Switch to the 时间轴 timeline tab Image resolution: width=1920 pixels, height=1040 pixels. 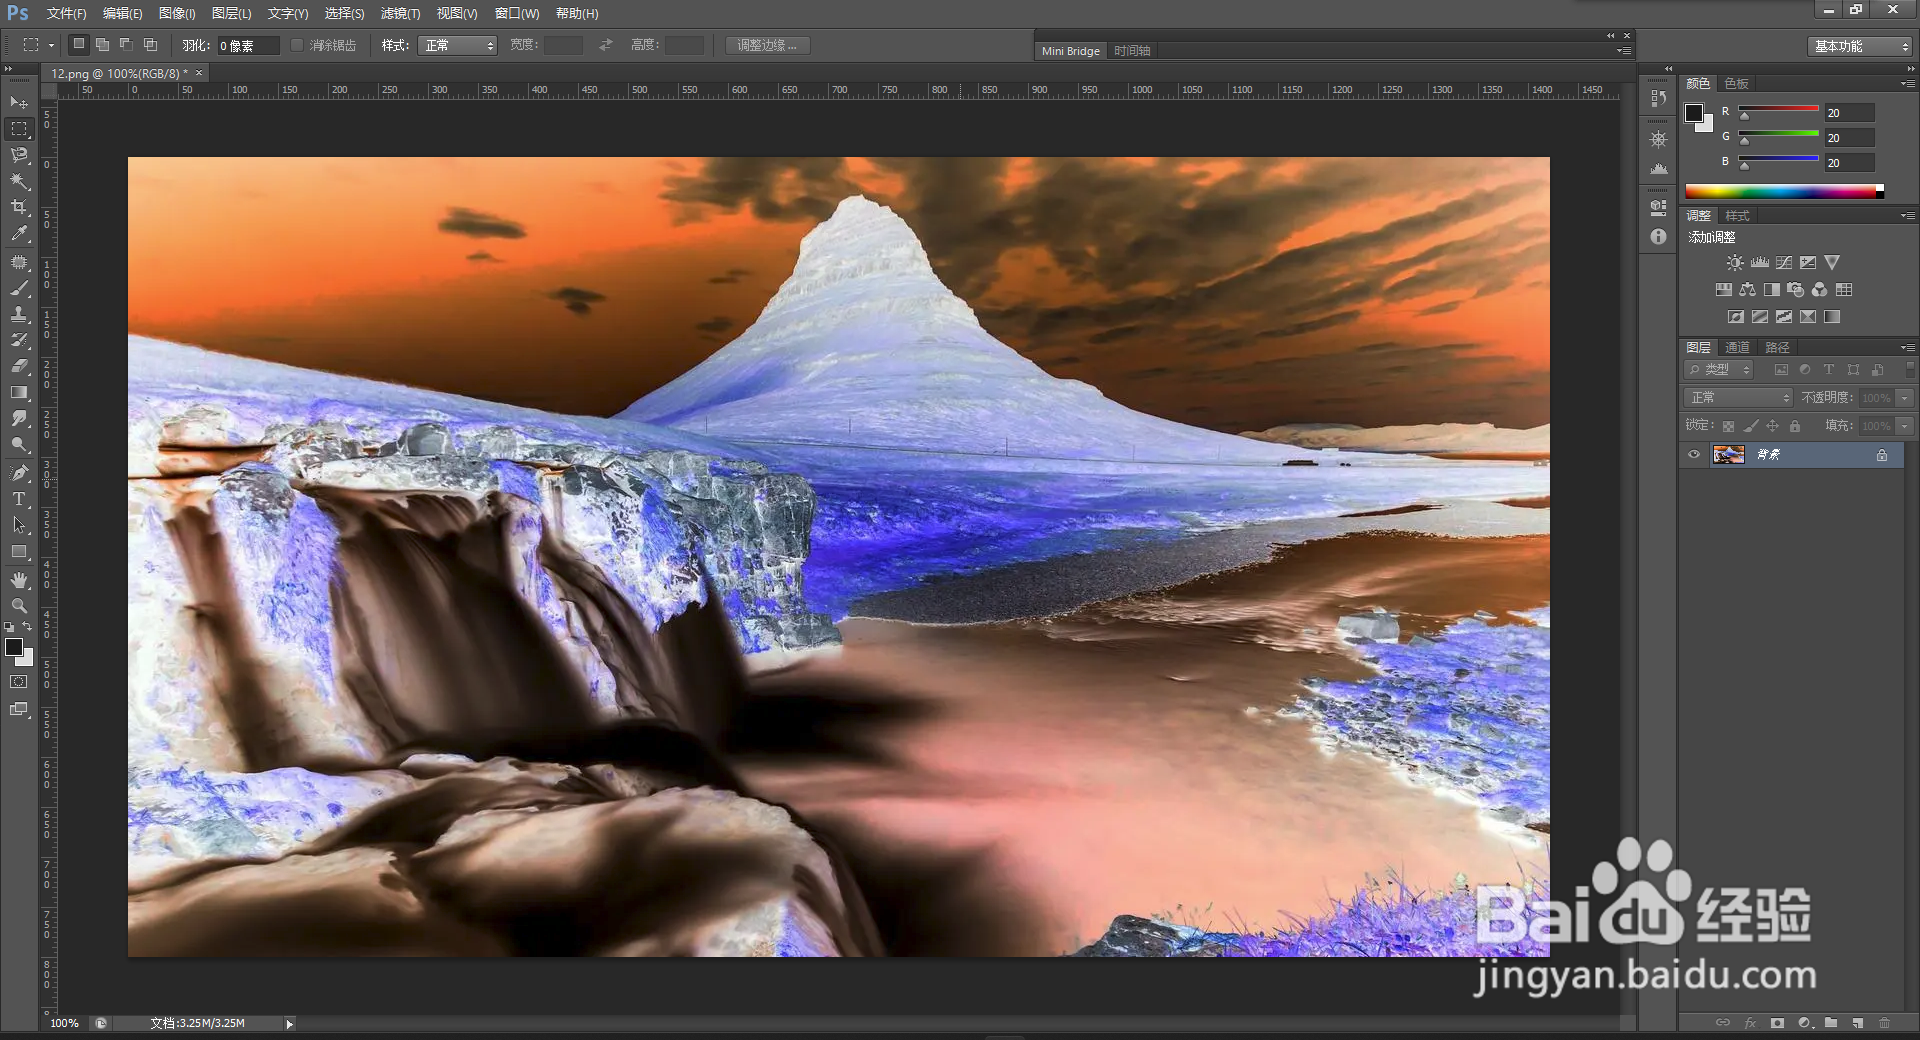pos(1132,51)
